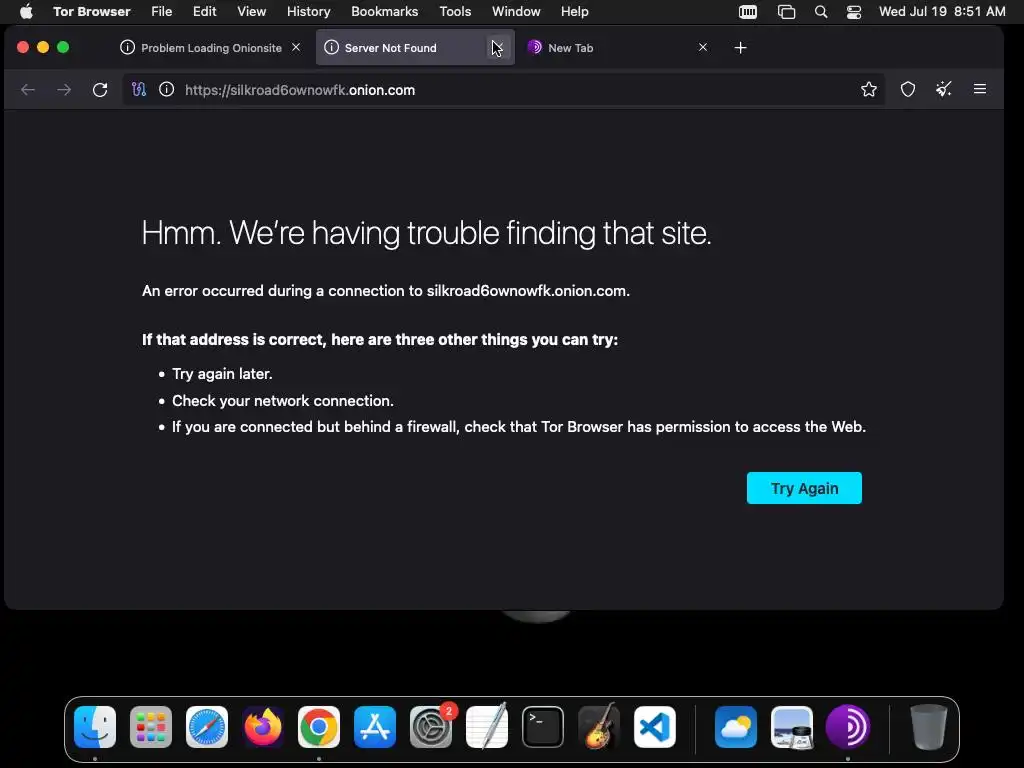Bookmark this page with the star
1024x768 pixels.
click(869, 89)
